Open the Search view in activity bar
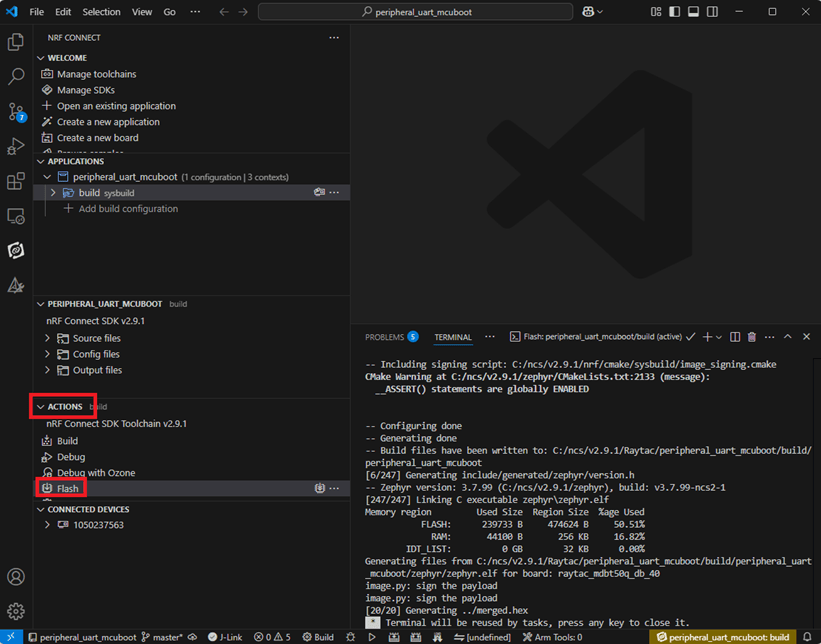This screenshot has width=821, height=644. (x=16, y=76)
